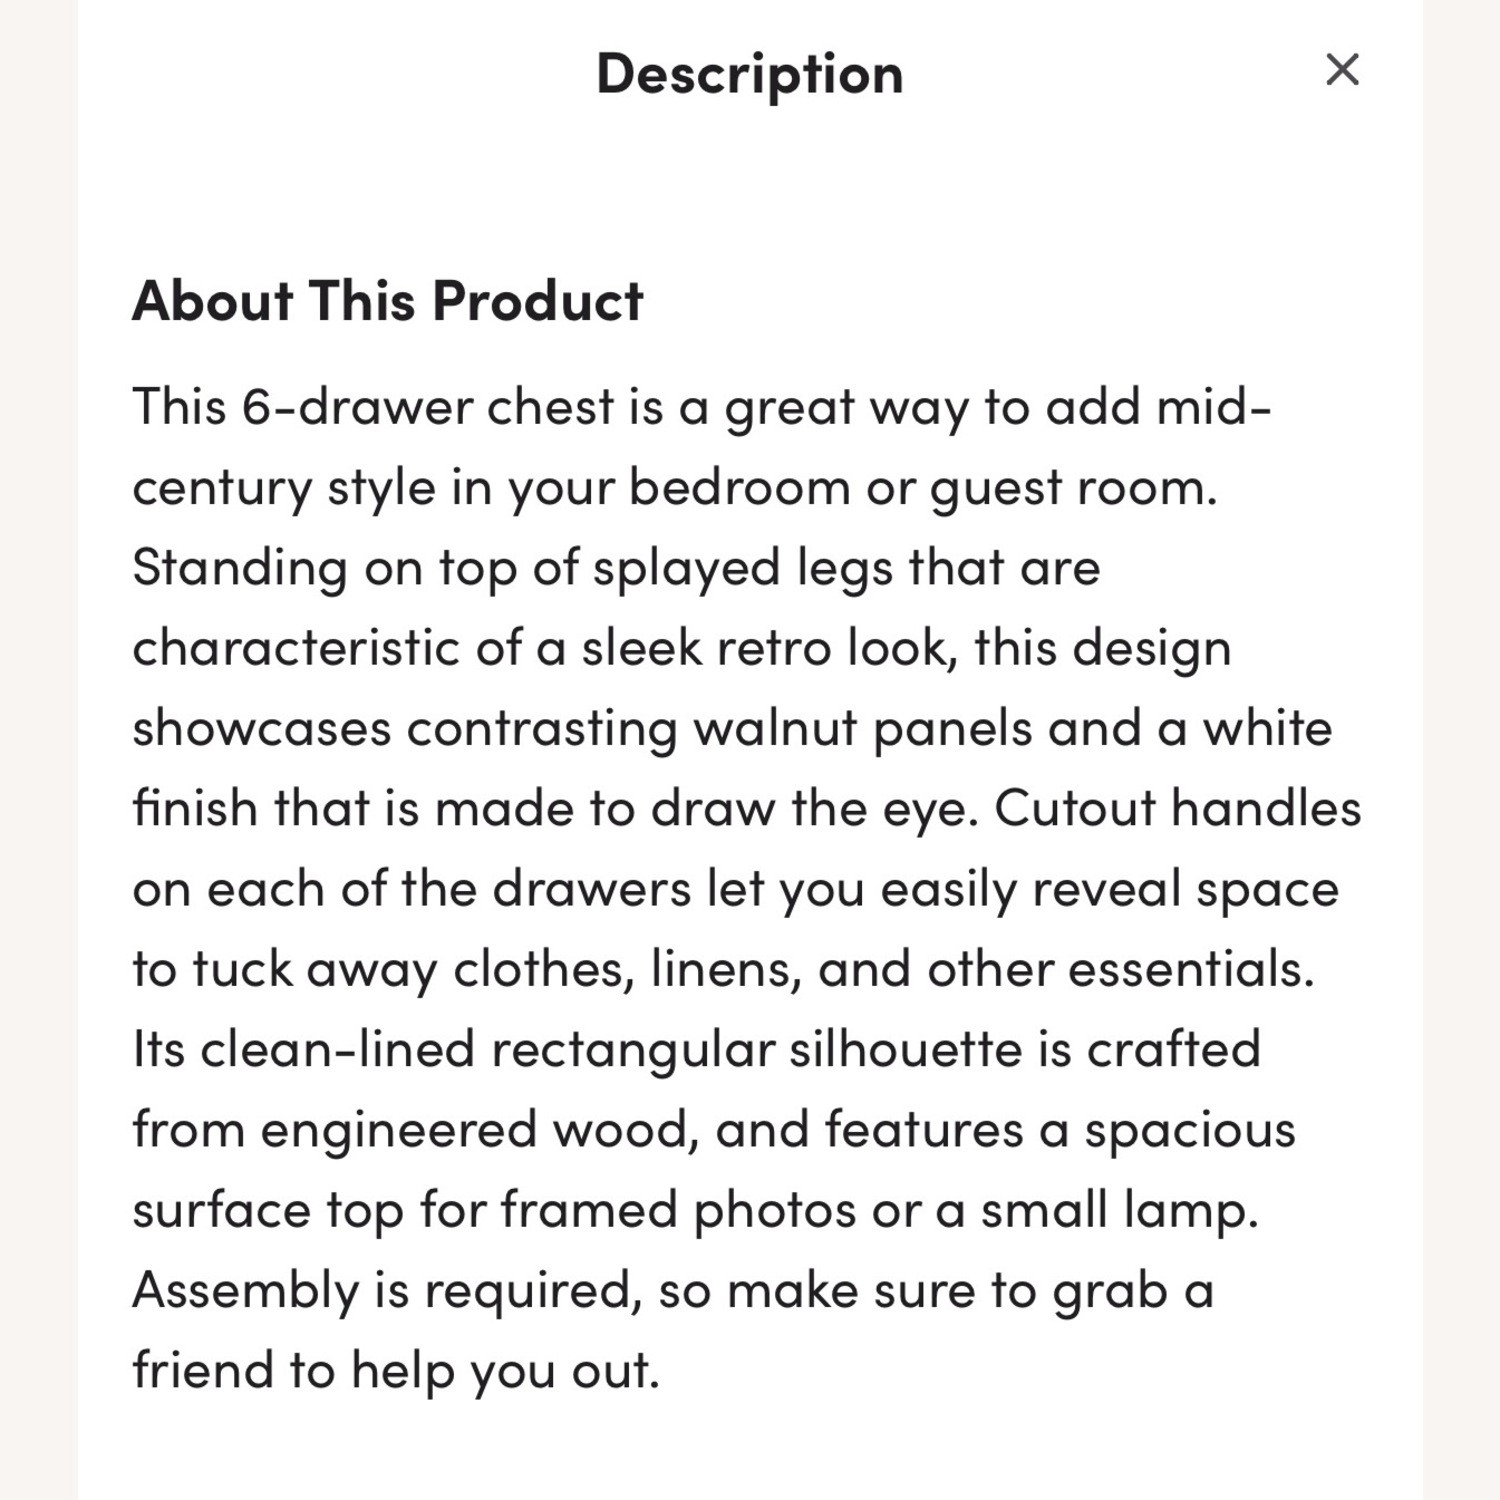Click the words "Cutout handles"
The width and height of the screenshot is (1500, 1500).
coord(1177,808)
